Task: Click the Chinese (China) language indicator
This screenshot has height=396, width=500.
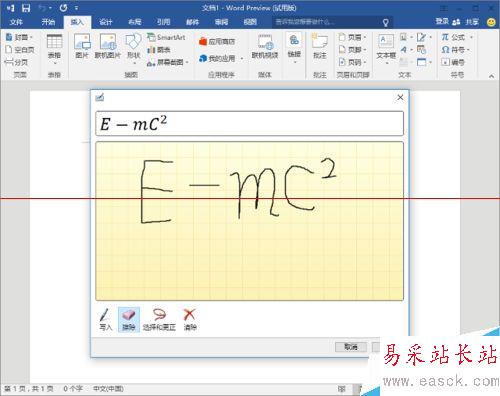Action: (x=108, y=389)
